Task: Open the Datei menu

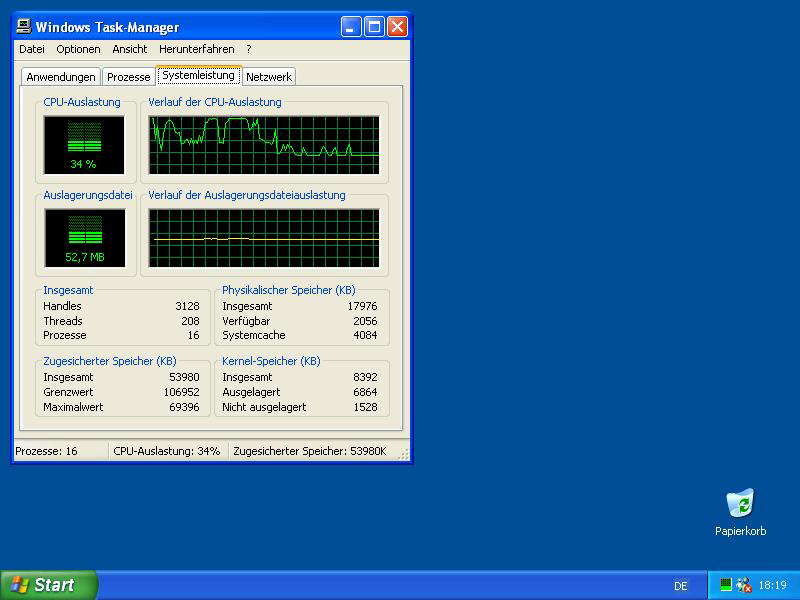Action: 32,49
